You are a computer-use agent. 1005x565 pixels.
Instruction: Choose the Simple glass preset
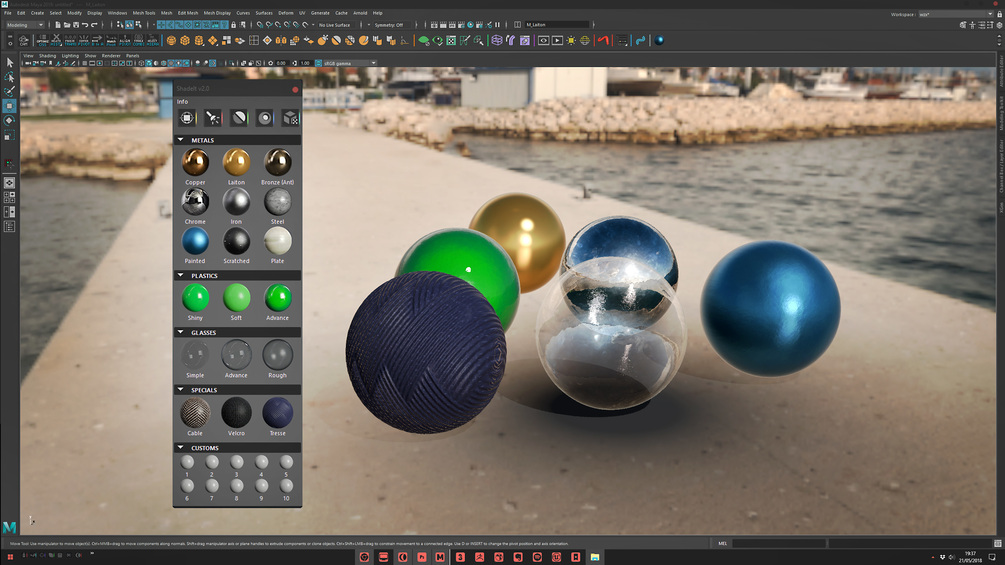pyautogui.click(x=195, y=356)
